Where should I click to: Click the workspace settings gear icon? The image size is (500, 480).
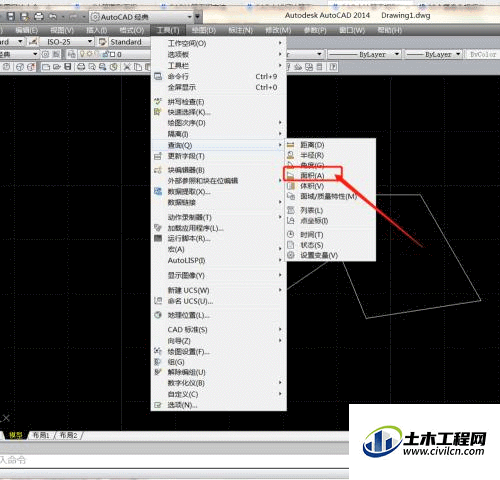[45, 54]
